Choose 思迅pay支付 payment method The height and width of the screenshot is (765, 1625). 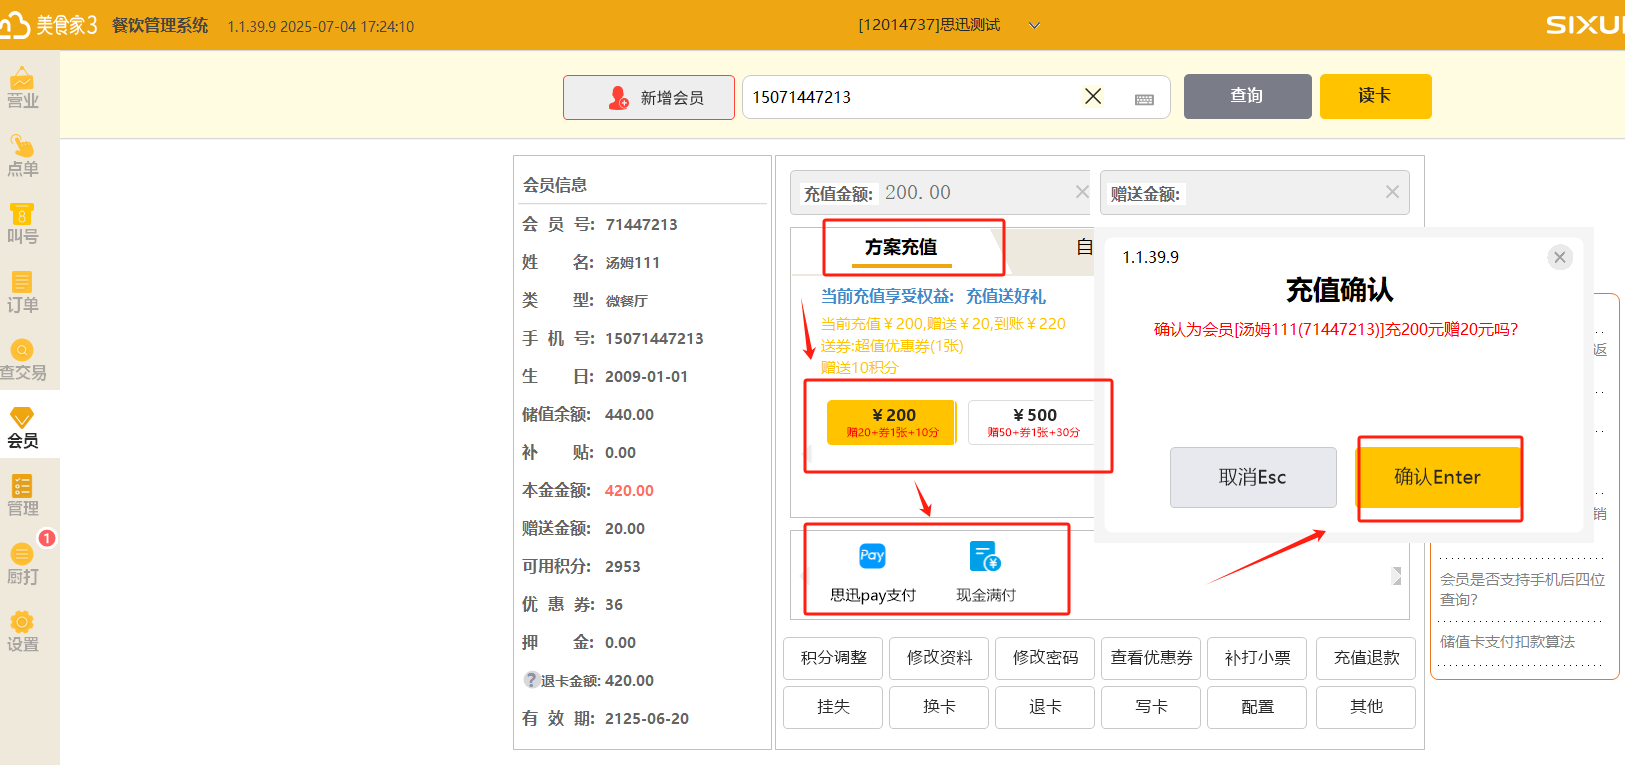(x=873, y=572)
